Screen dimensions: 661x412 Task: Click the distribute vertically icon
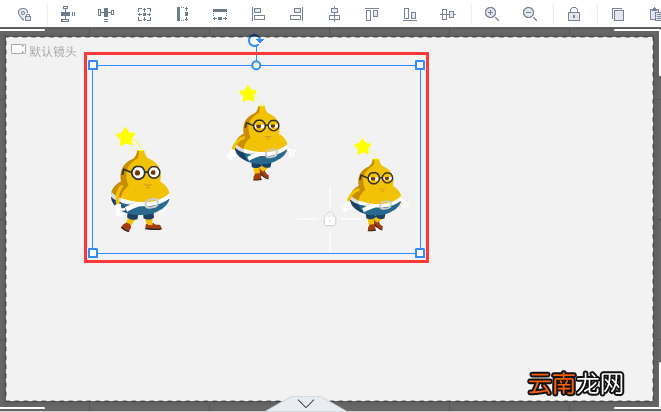(67, 14)
